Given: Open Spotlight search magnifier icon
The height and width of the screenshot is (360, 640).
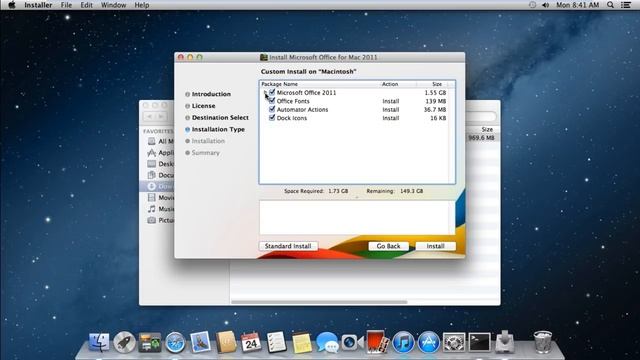Looking at the screenshot, I should point(610,5).
